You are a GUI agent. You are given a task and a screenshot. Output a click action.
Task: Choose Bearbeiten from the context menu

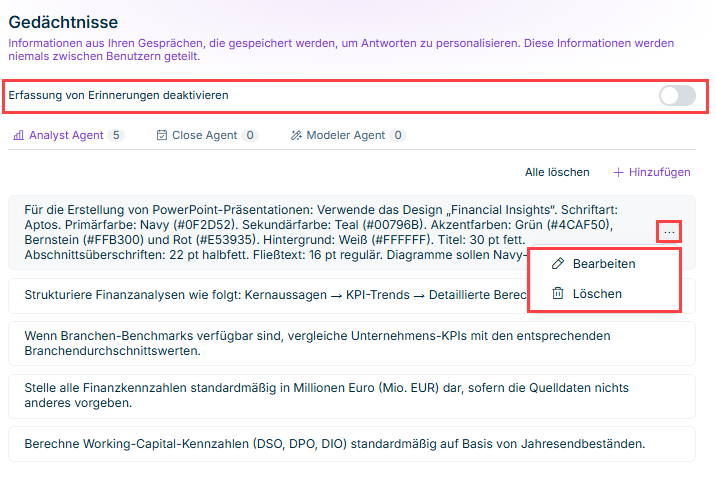pos(604,264)
